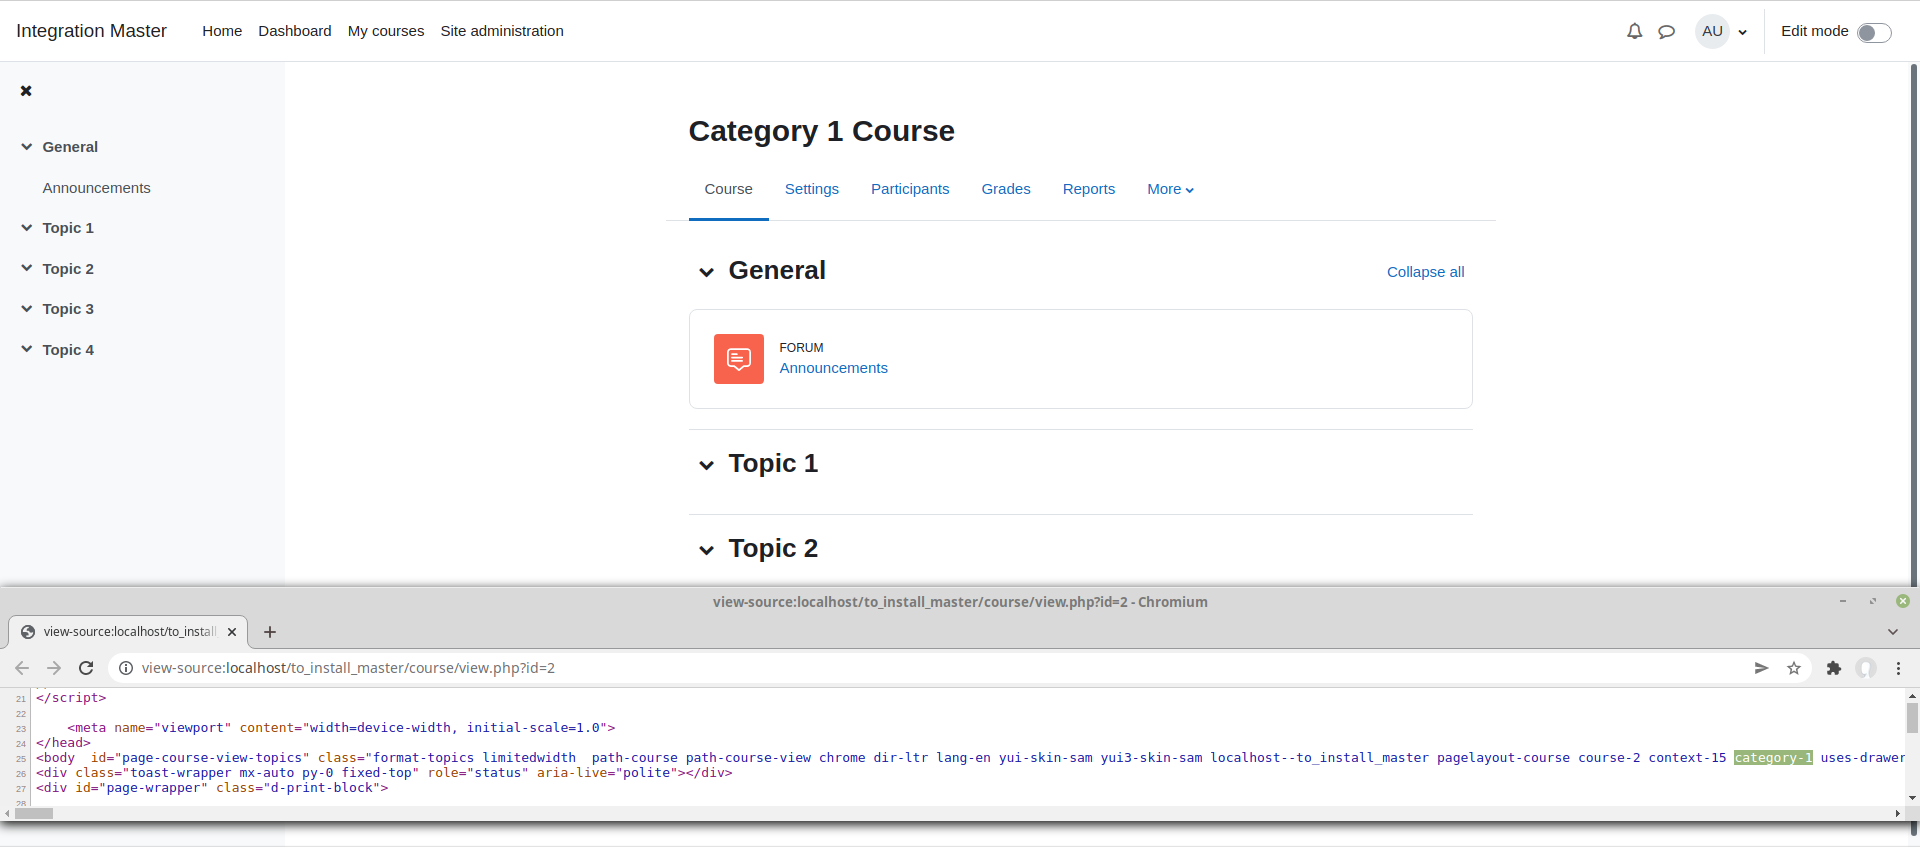1920x847 pixels.
Task: Click the view-source vertical scrollbar thumb
Action: (x=1912, y=718)
